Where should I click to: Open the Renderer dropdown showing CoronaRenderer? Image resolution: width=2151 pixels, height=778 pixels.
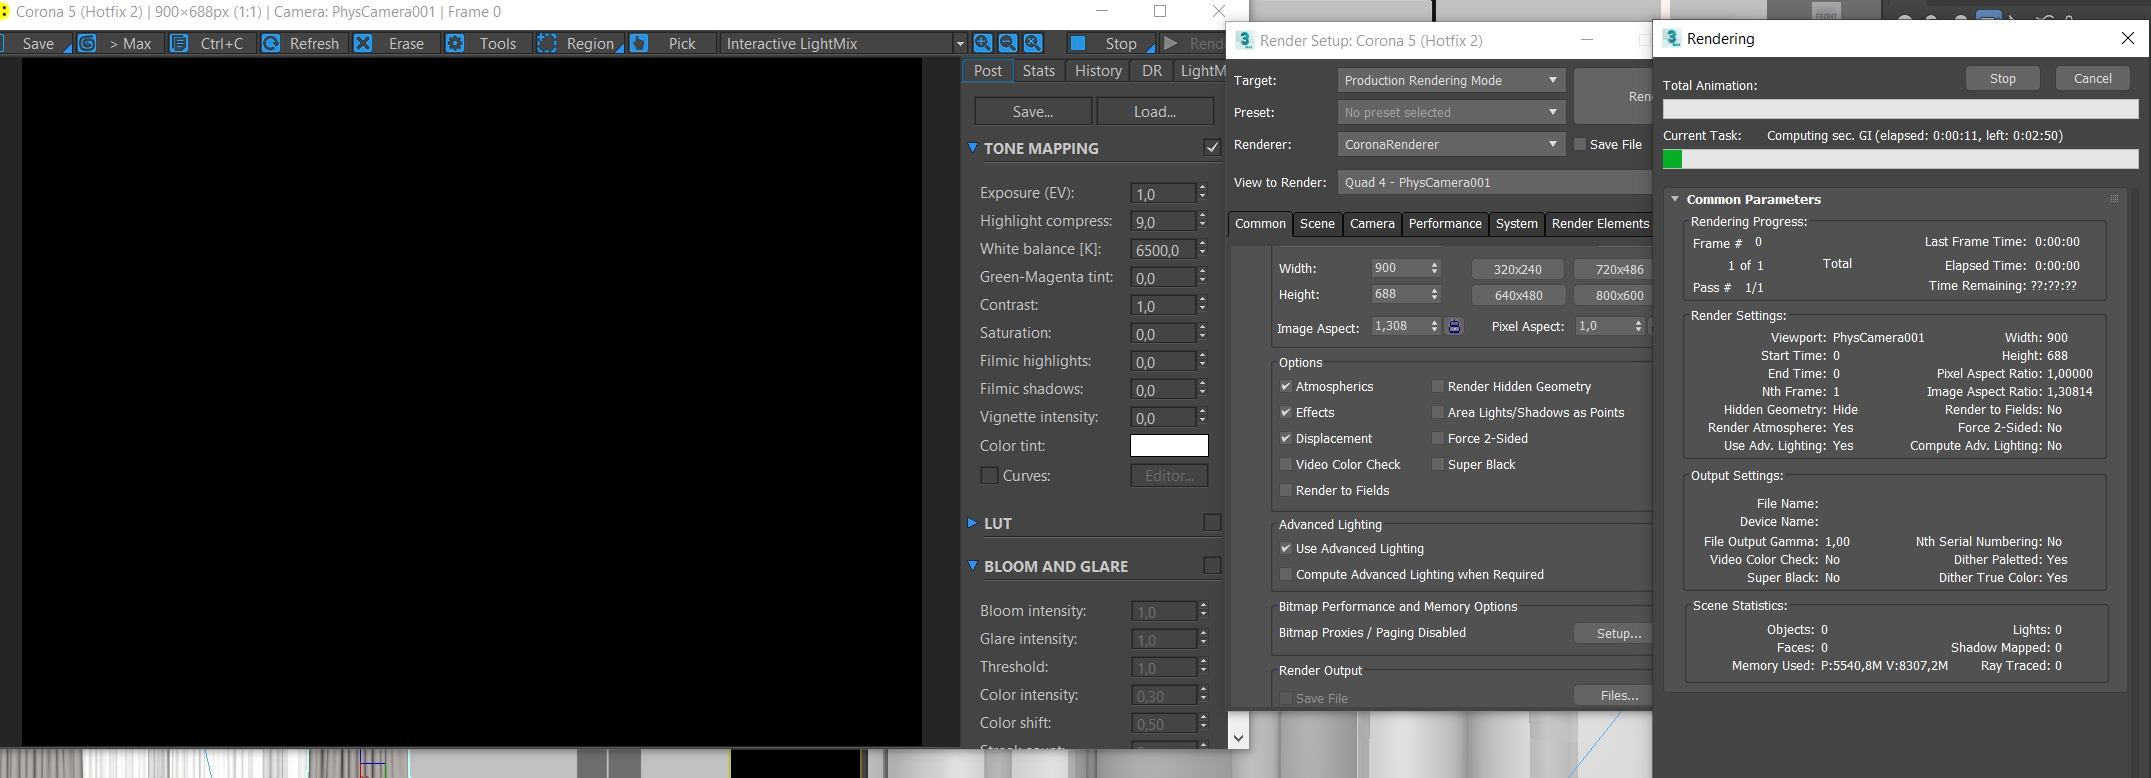tap(1450, 144)
